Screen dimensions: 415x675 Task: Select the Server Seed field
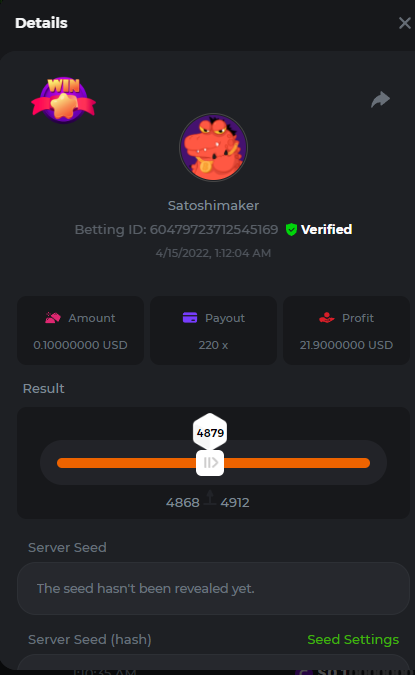click(x=214, y=588)
